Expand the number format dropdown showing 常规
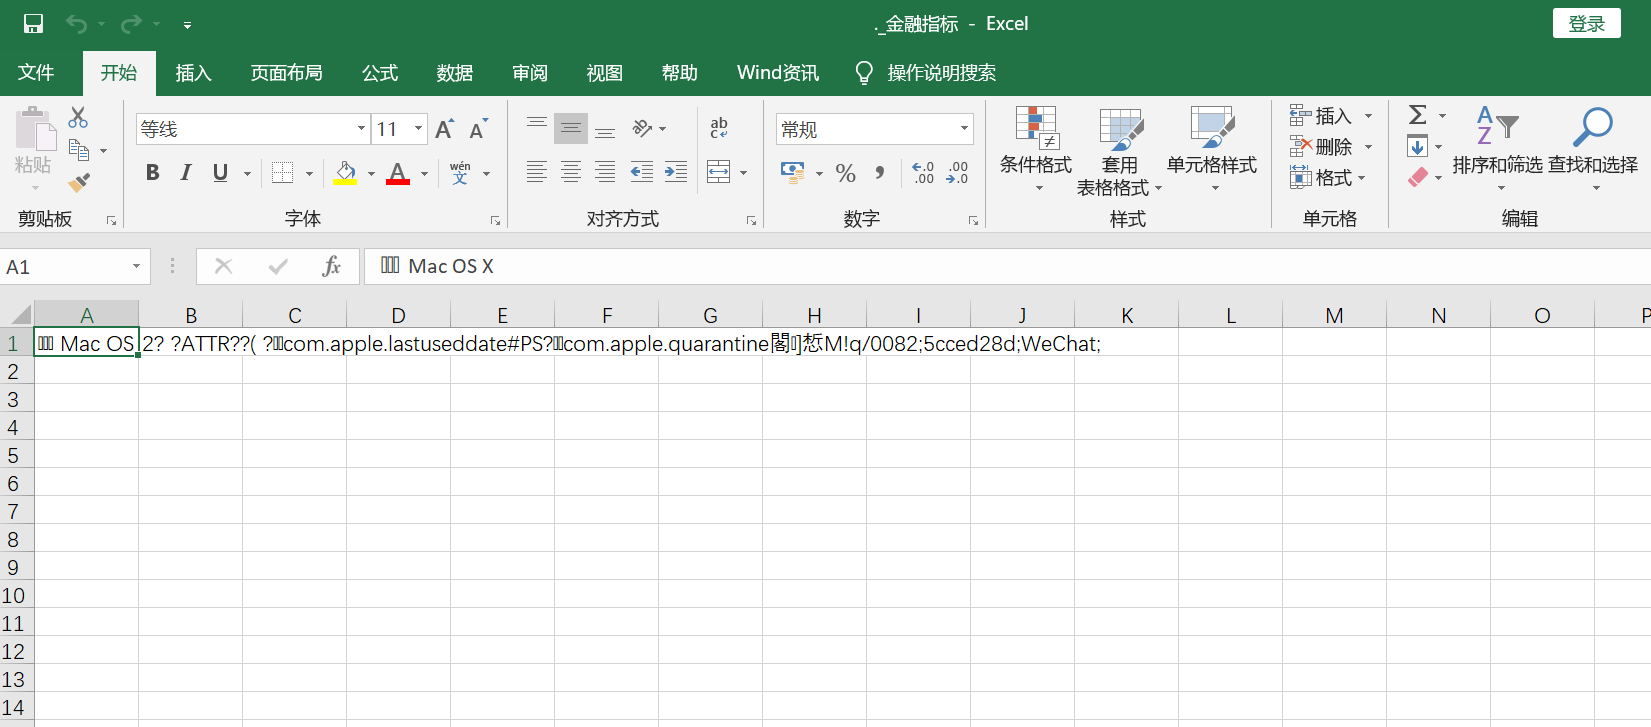This screenshot has width=1651, height=727. point(964,129)
